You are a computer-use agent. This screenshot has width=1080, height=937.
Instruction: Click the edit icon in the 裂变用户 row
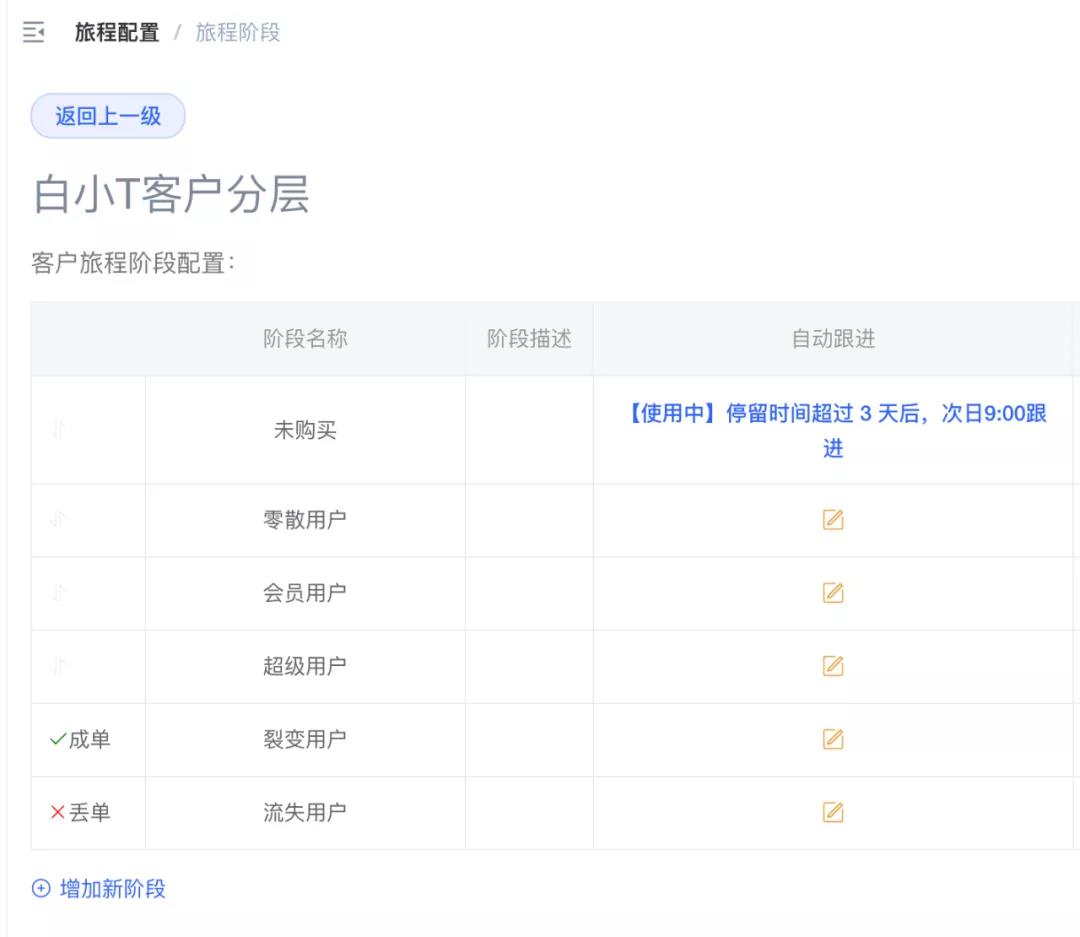pyautogui.click(x=833, y=739)
